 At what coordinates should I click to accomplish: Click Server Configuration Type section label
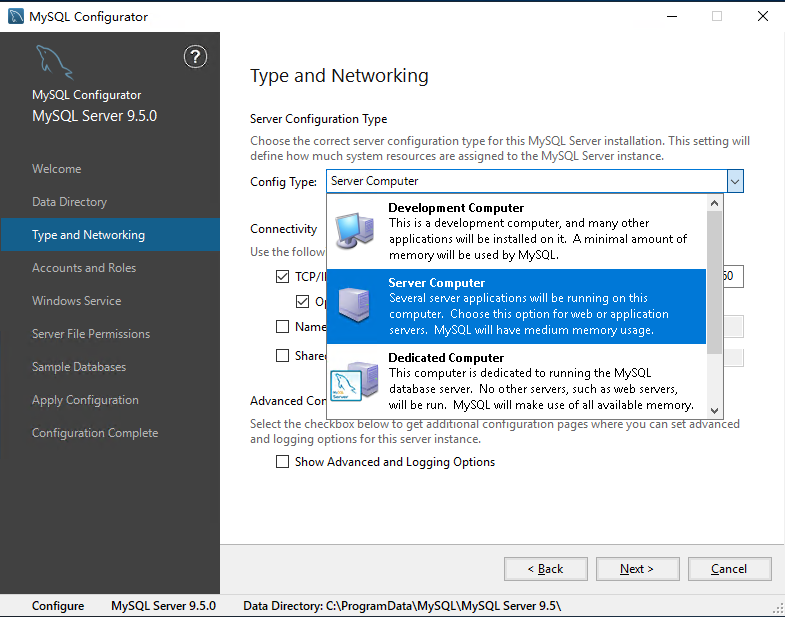[318, 119]
